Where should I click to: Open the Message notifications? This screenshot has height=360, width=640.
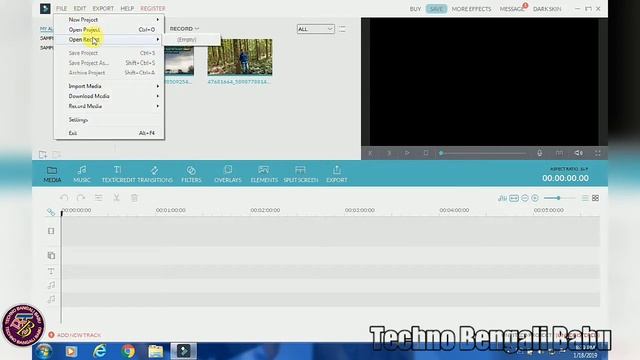tap(512, 9)
